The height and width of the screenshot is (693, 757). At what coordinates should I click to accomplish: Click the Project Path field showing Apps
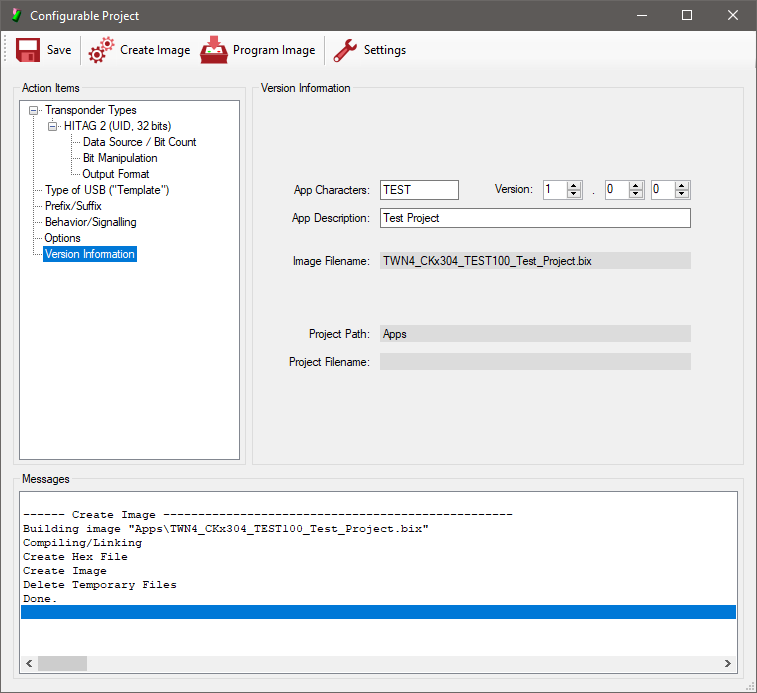point(535,334)
